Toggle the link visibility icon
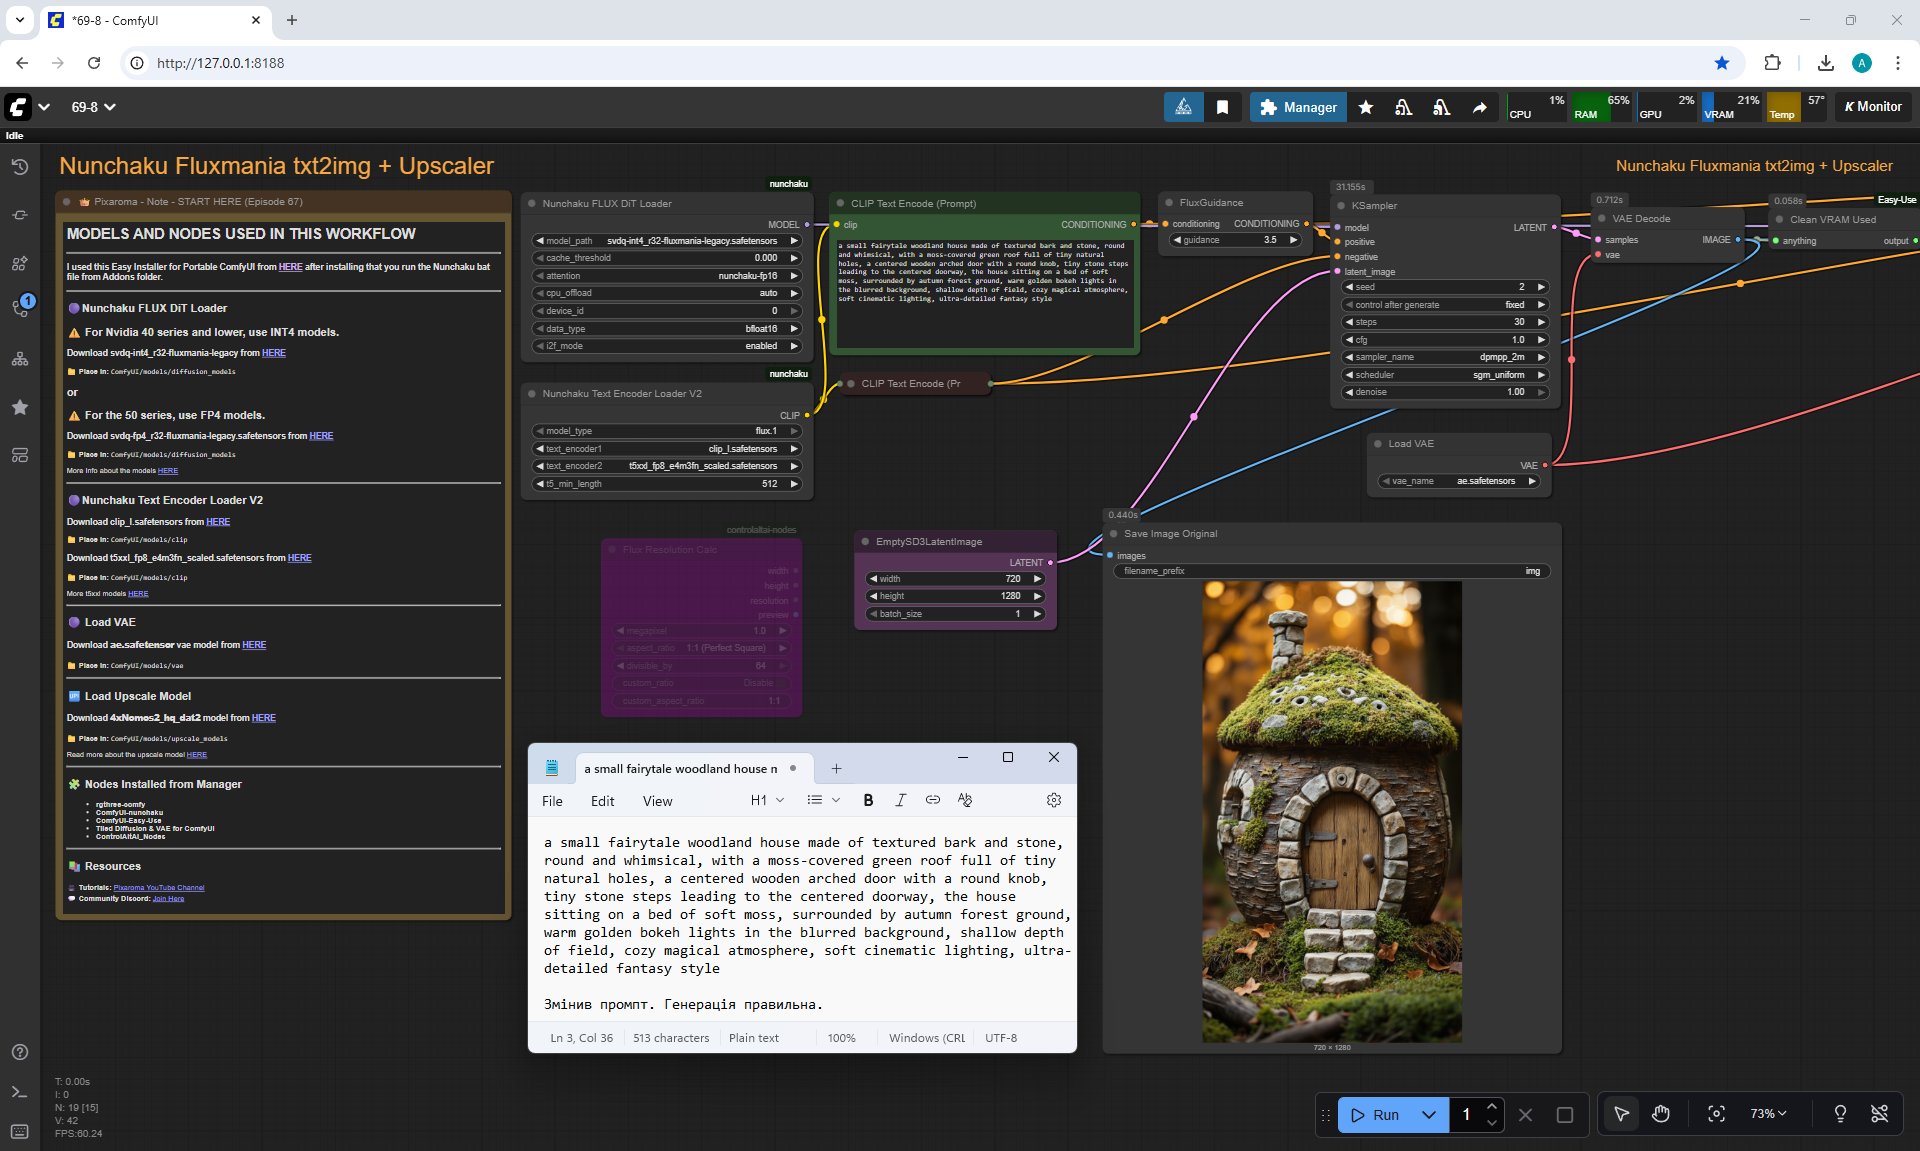1920x1151 pixels. point(1880,1114)
